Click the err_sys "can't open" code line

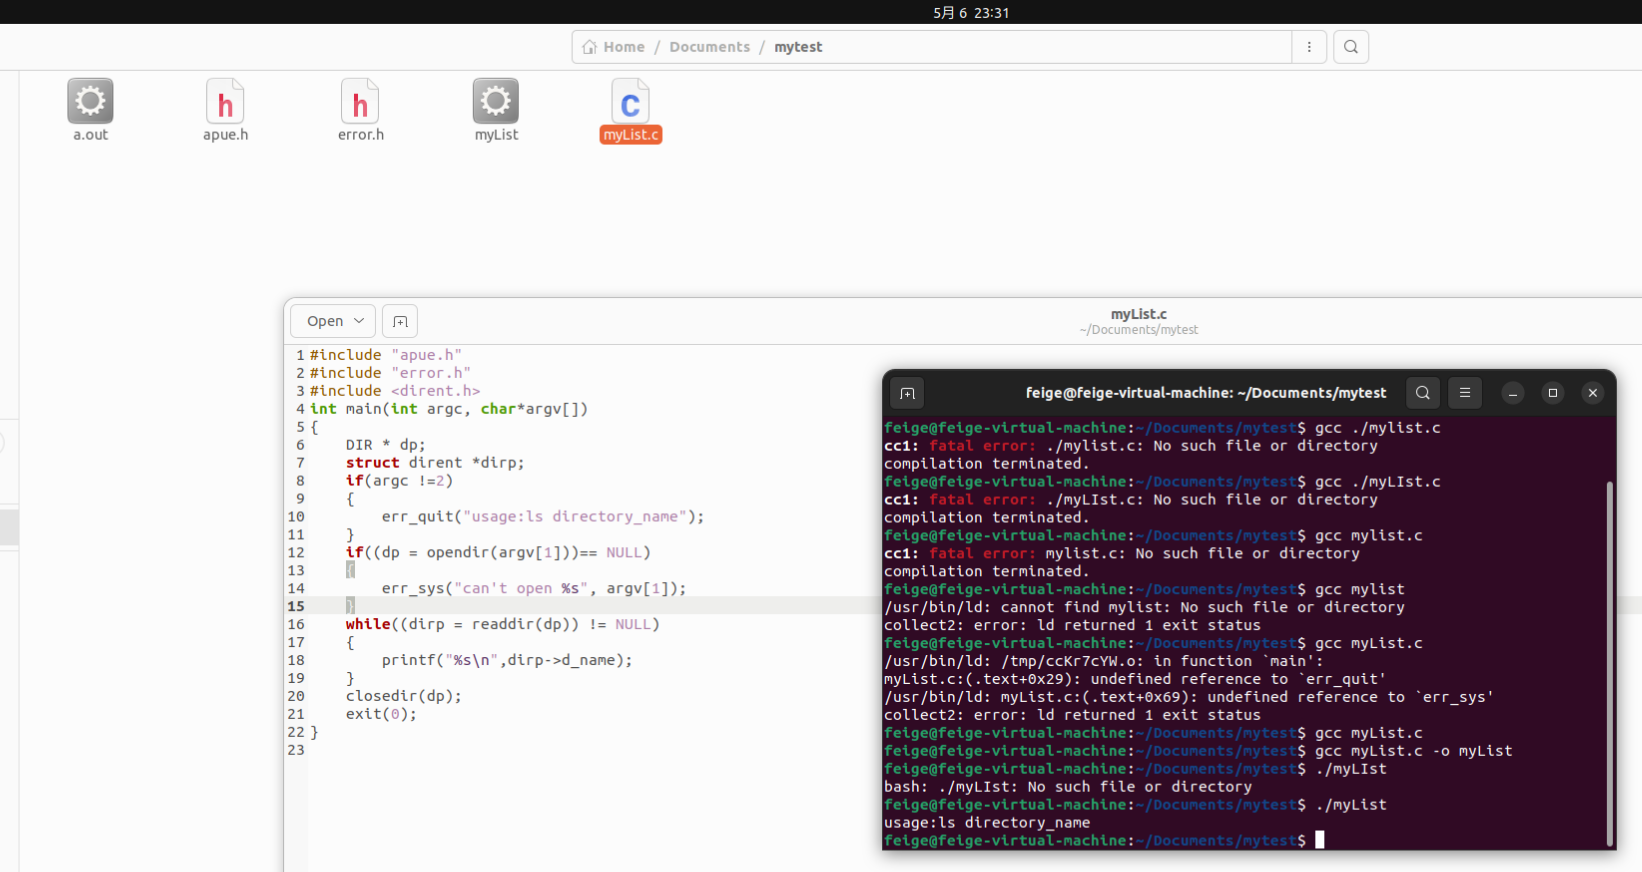point(534,589)
